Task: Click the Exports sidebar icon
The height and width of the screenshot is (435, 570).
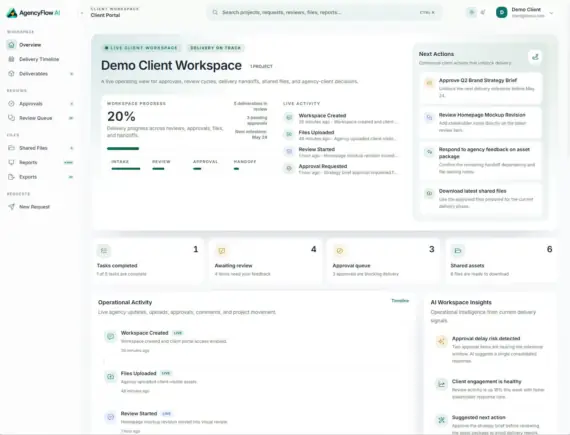Action: click(11, 177)
